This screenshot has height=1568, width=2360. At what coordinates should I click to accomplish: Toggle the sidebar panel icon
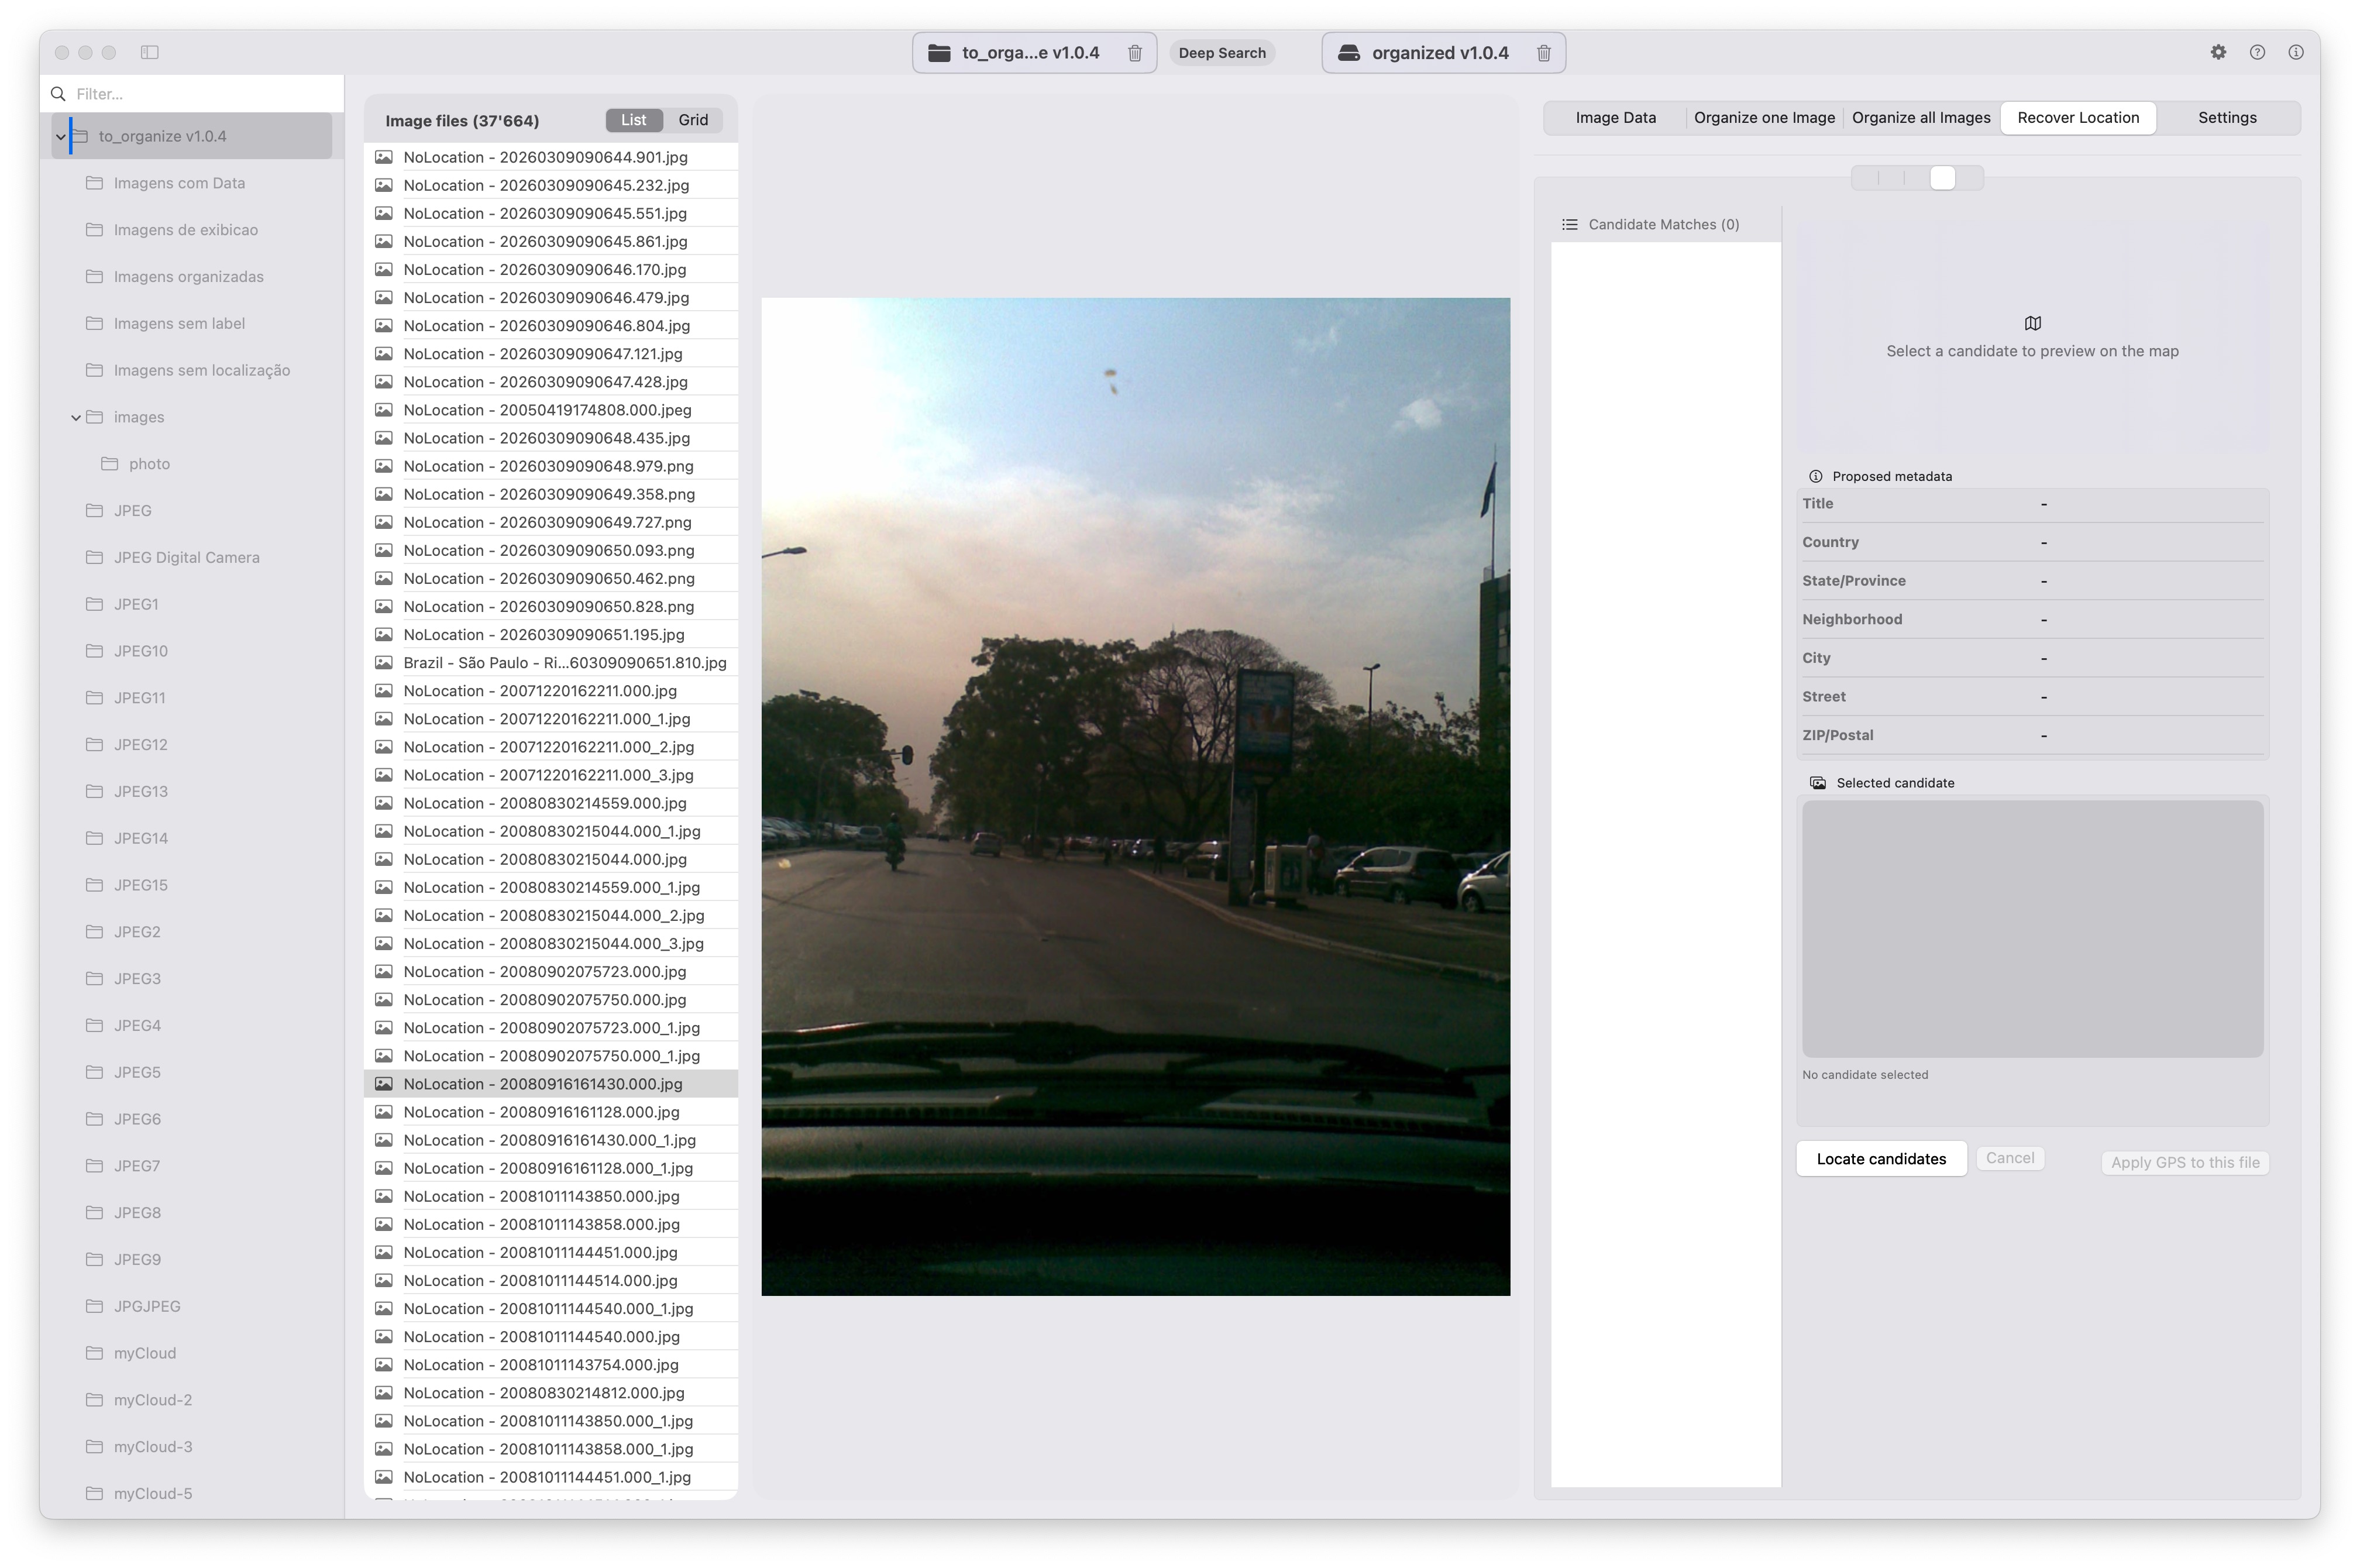point(150,52)
